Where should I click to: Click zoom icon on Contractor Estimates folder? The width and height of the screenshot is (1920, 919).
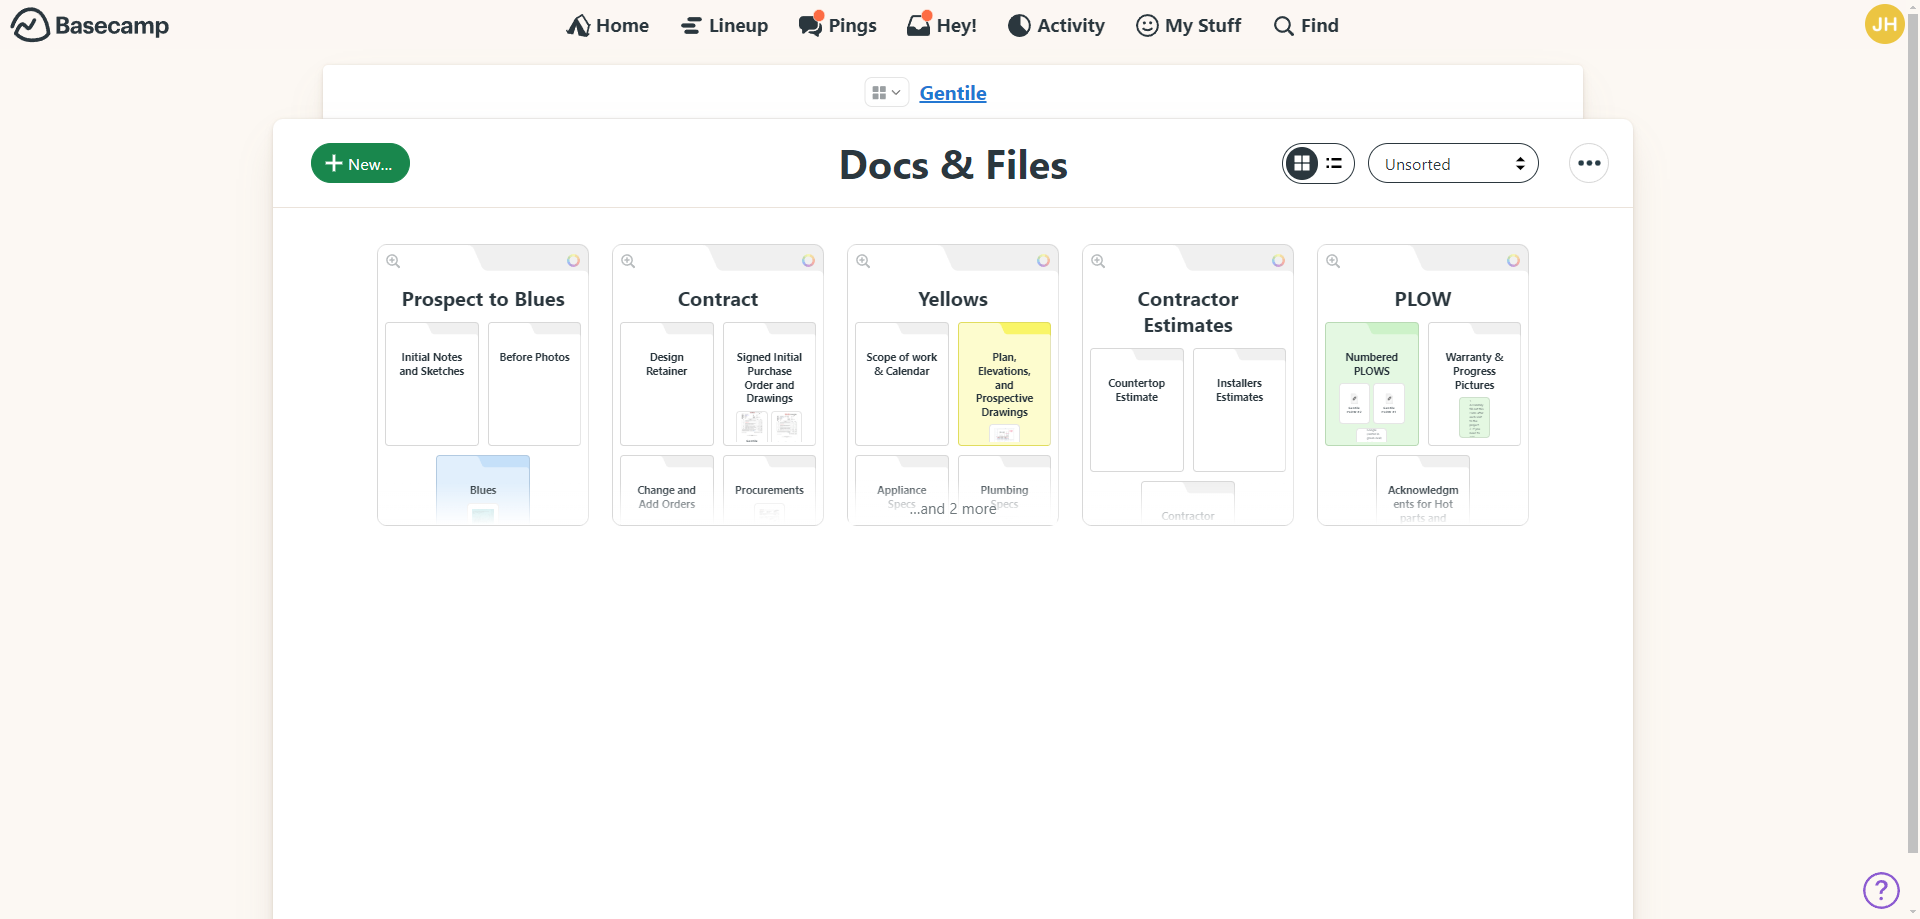coord(1098,261)
